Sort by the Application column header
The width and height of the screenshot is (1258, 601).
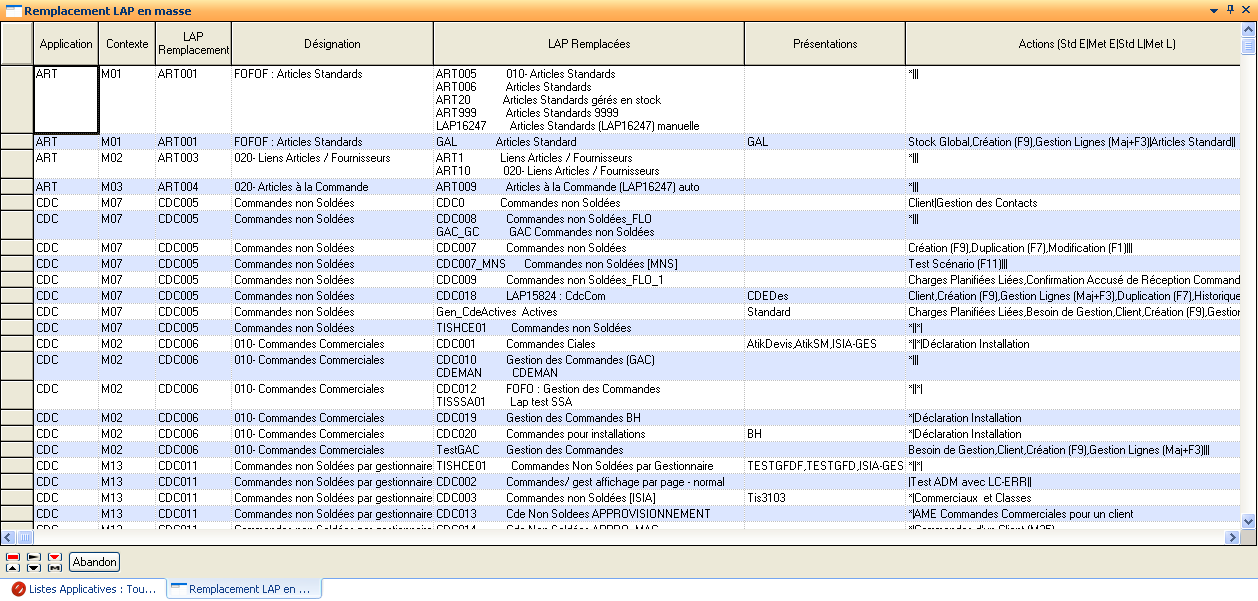point(66,44)
